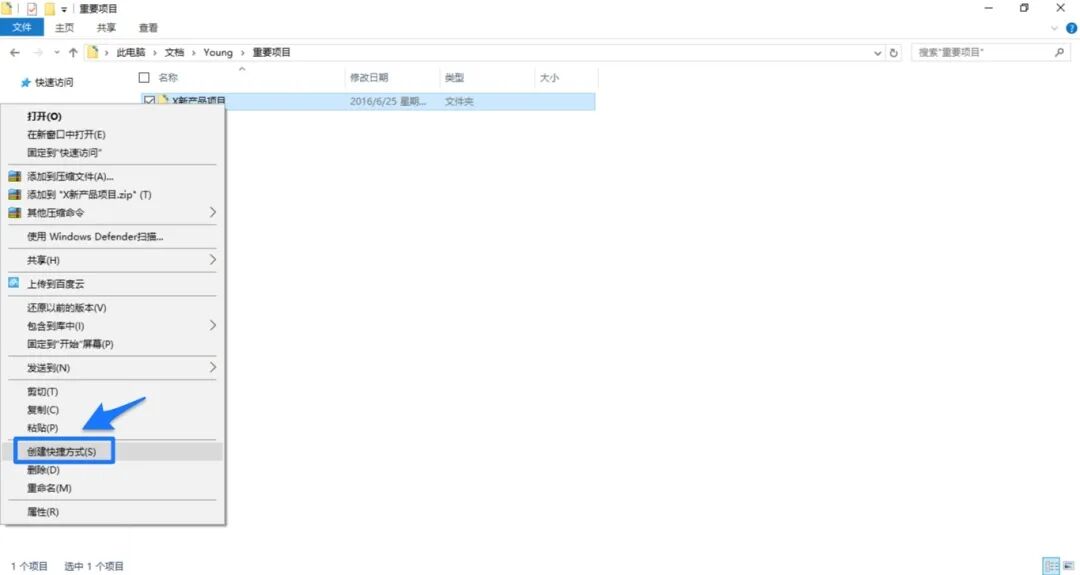The width and height of the screenshot is (1080, 575).
Task: Click quick access toolbar new folder icon
Action: click(50, 9)
